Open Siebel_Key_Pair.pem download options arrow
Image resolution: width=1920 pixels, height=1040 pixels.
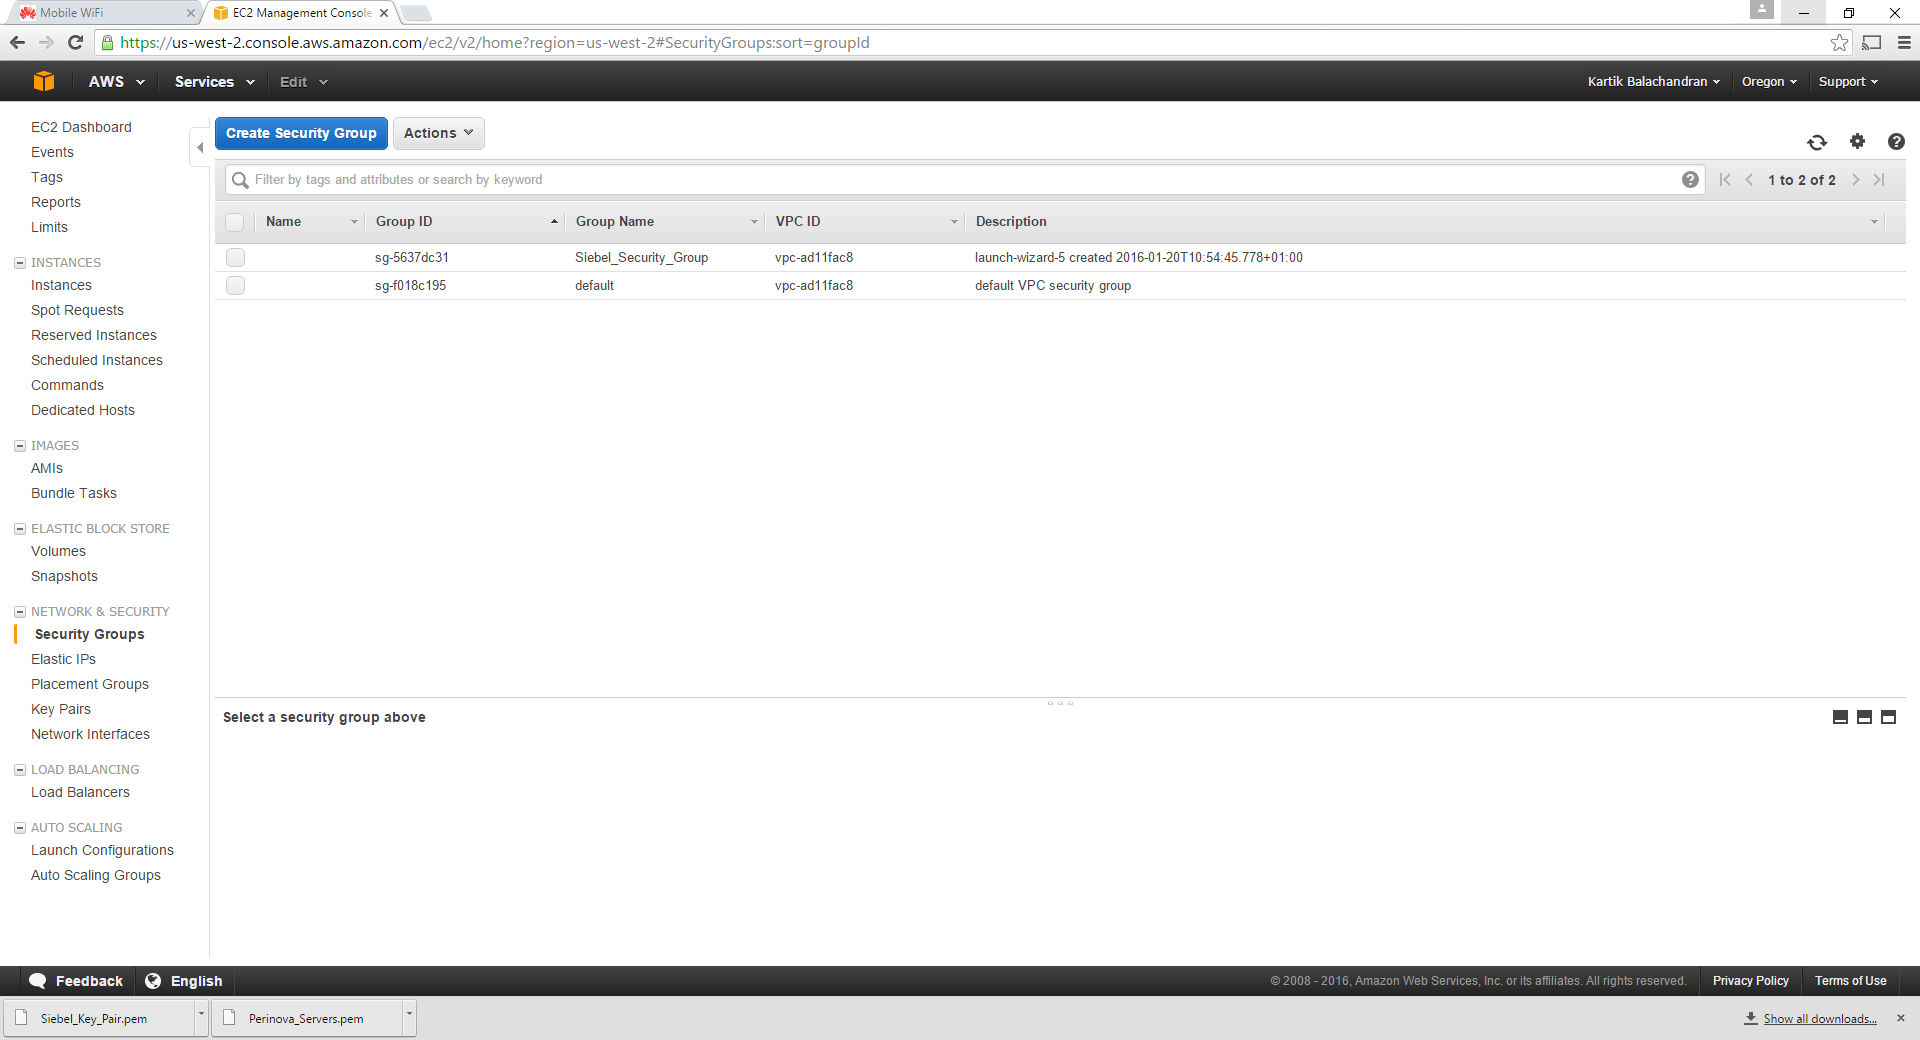tap(201, 1017)
